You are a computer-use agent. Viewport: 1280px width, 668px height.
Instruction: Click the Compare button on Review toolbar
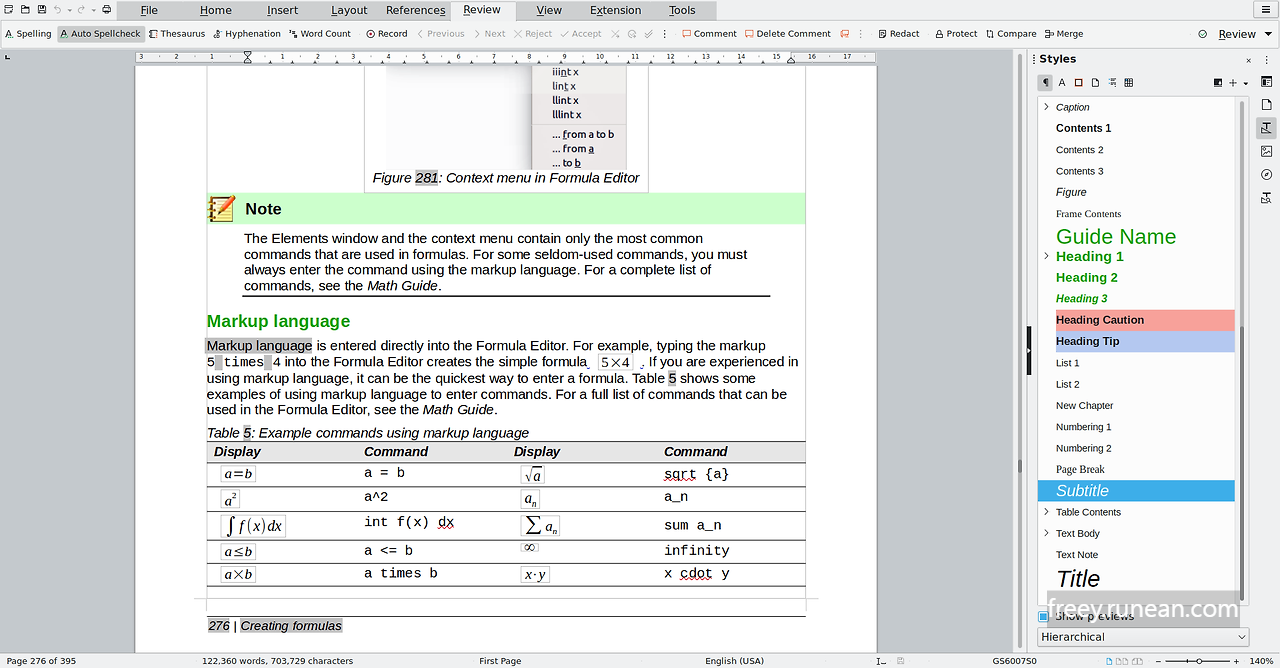(1010, 33)
